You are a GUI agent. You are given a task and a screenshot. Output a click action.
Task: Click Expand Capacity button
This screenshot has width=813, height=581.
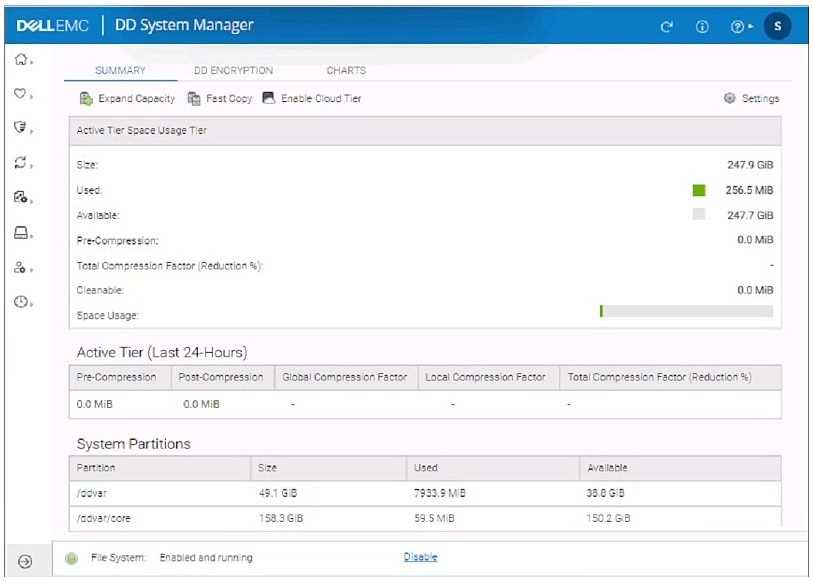[127, 99]
